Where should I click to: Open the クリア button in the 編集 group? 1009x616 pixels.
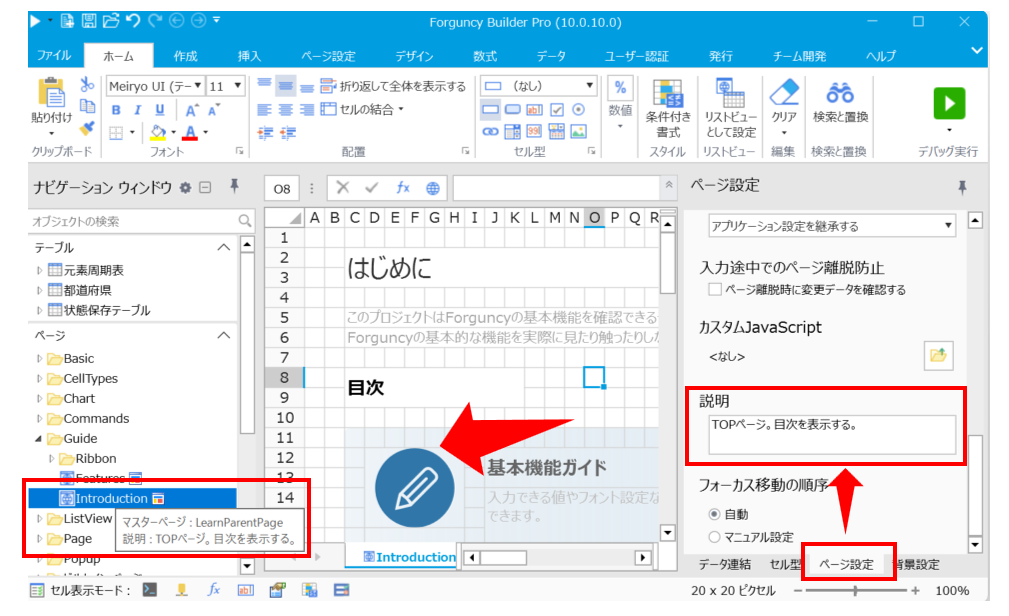(784, 108)
